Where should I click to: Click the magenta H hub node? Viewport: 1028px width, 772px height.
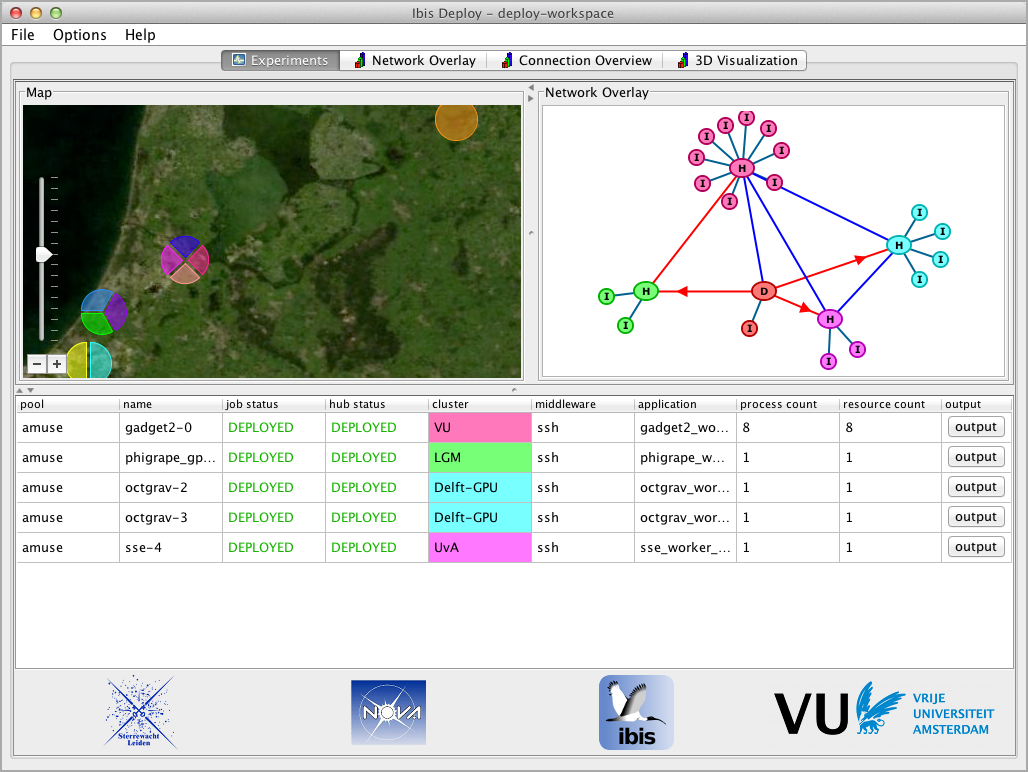[829, 319]
